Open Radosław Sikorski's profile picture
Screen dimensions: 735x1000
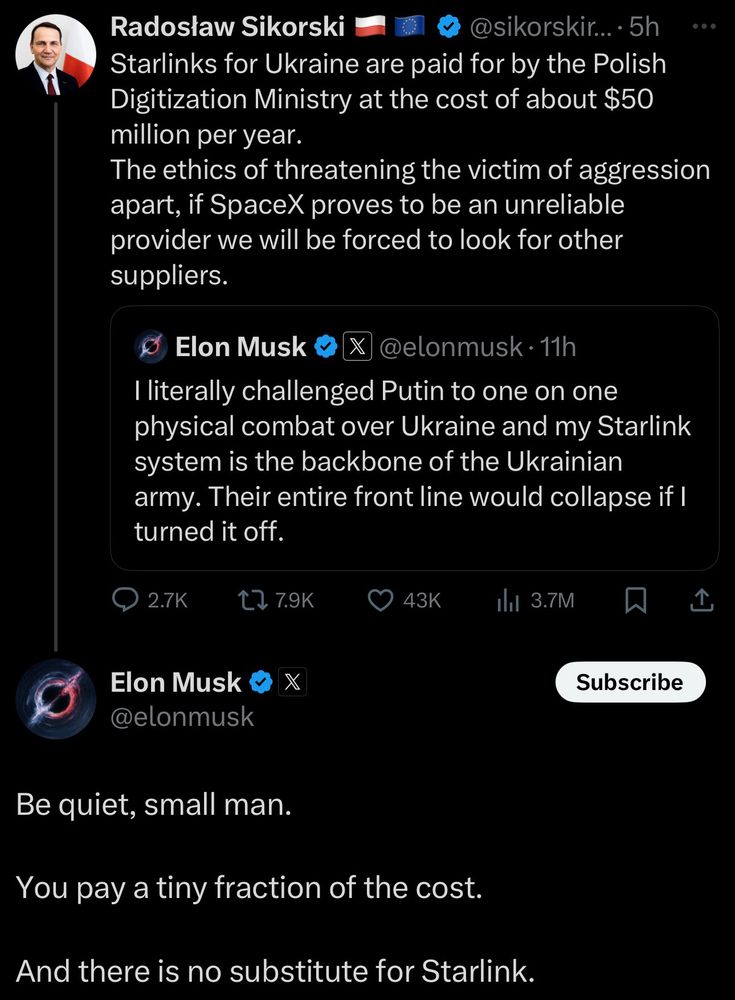(x=56, y=55)
